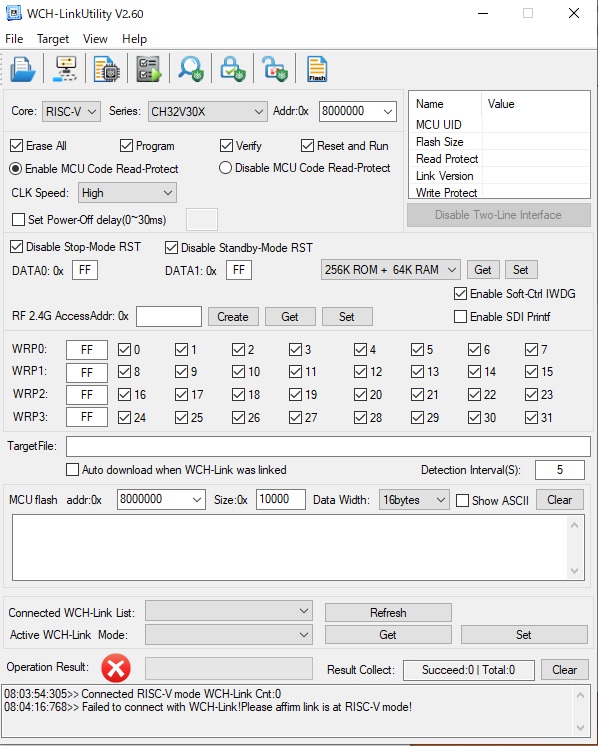The image size is (598, 746).
Task: Click the Detection Interval field
Action: [560, 470]
